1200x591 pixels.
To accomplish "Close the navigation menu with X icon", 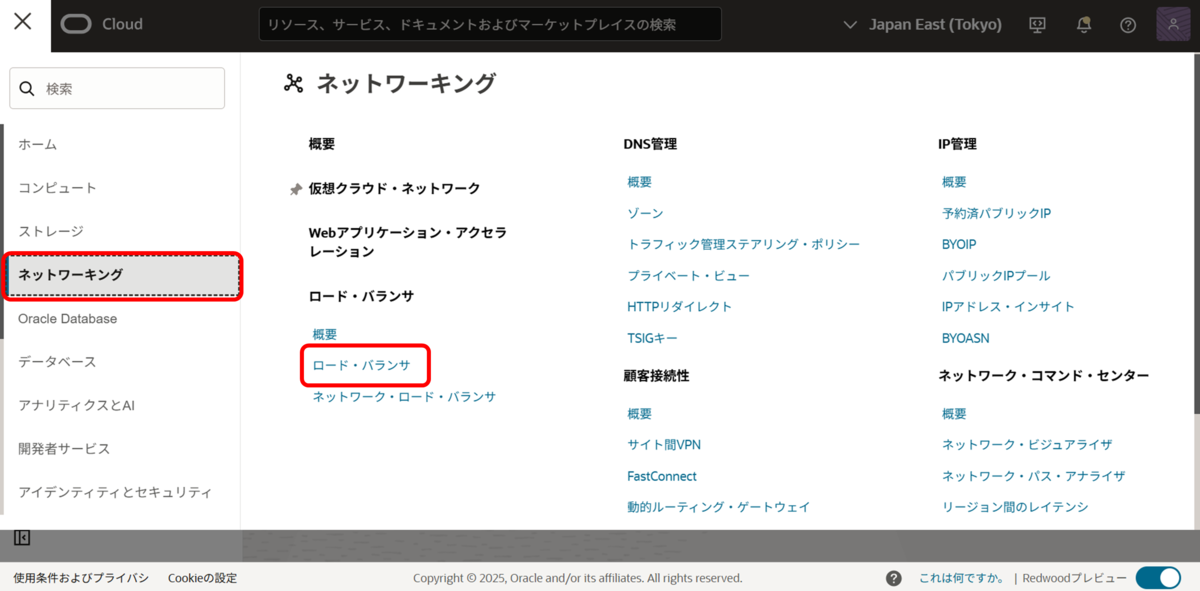I will (x=22, y=22).
